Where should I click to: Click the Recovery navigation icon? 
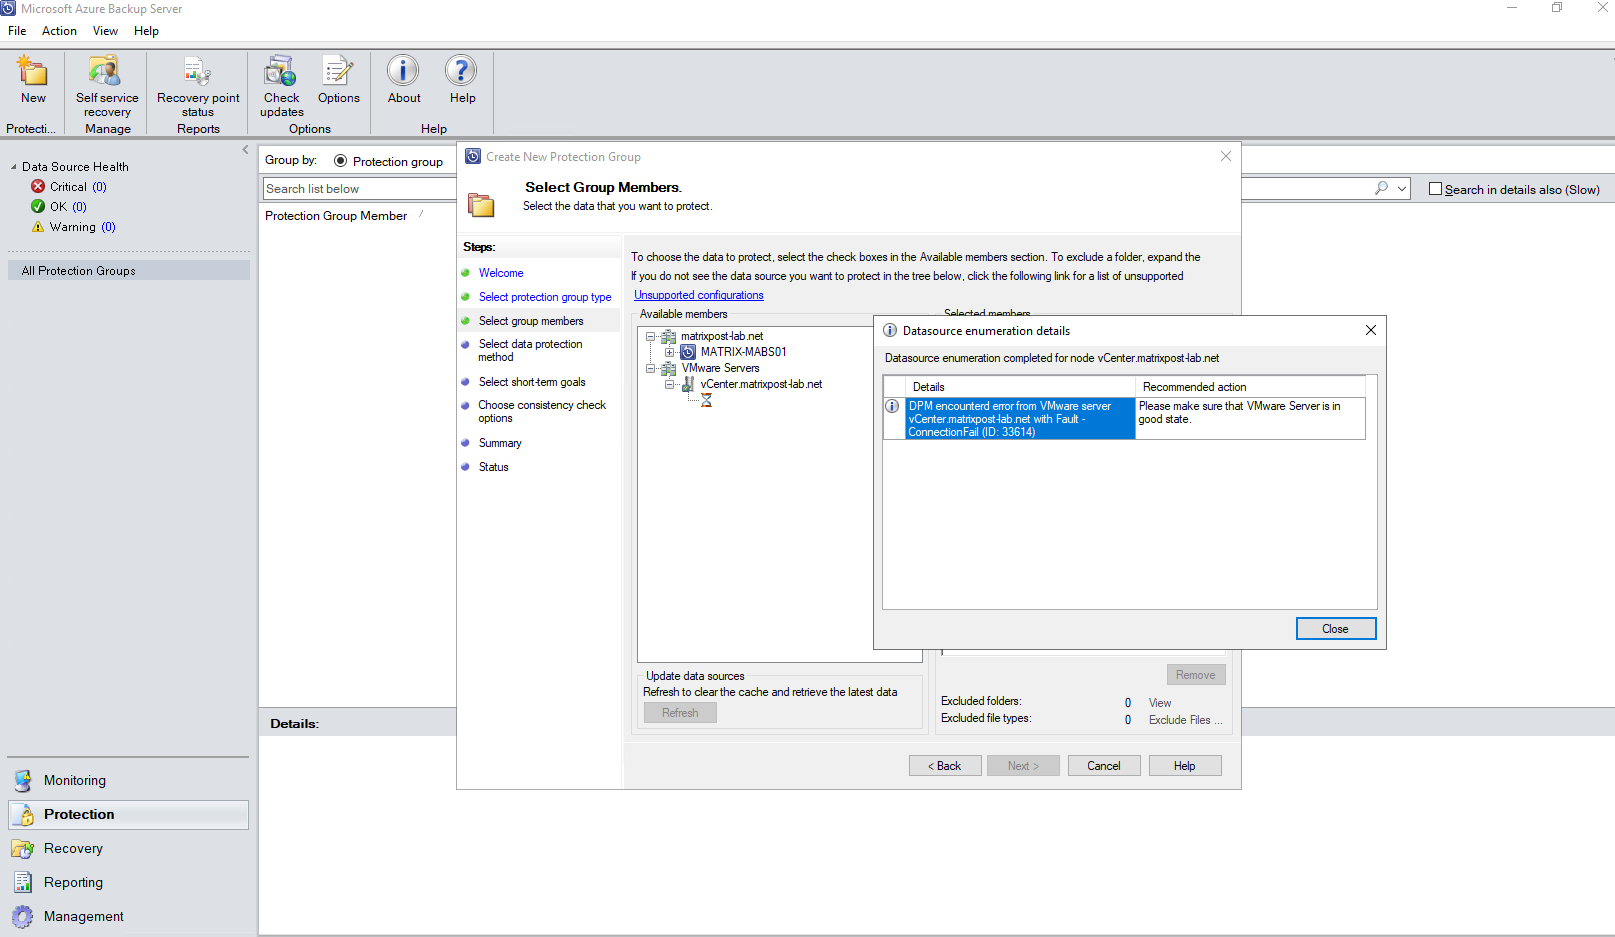22,849
